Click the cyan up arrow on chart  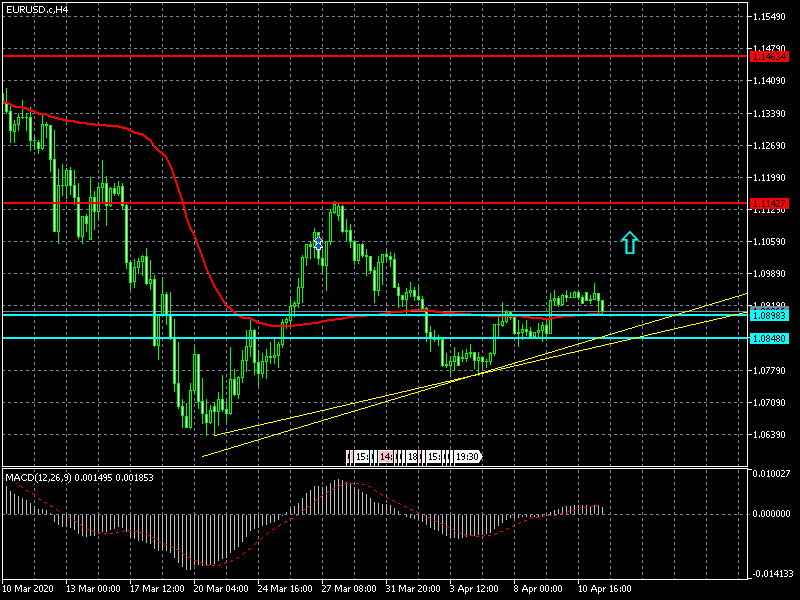pyautogui.click(x=629, y=241)
